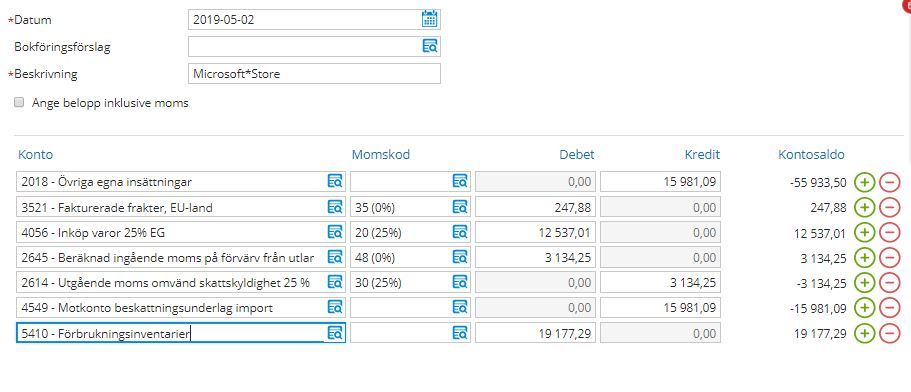Add a row after the 4056 row
The width and height of the screenshot is (911, 392).
point(865,232)
